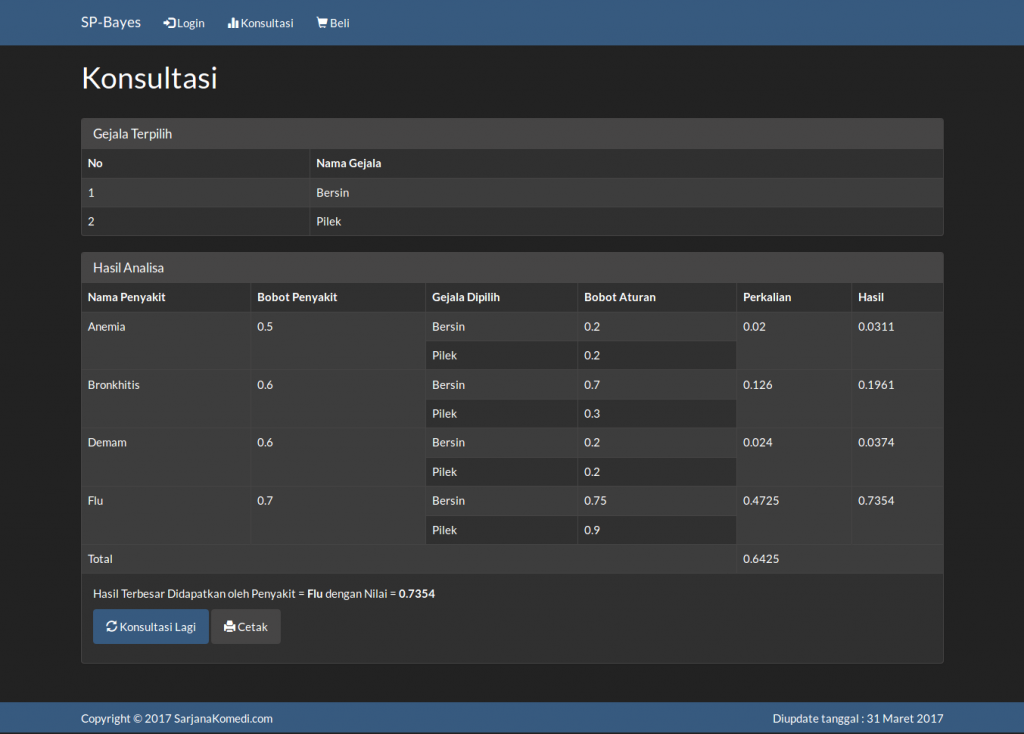Open the Beli navbar item
The width and height of the screenshot is (1024, 734).
click(333, 23)
